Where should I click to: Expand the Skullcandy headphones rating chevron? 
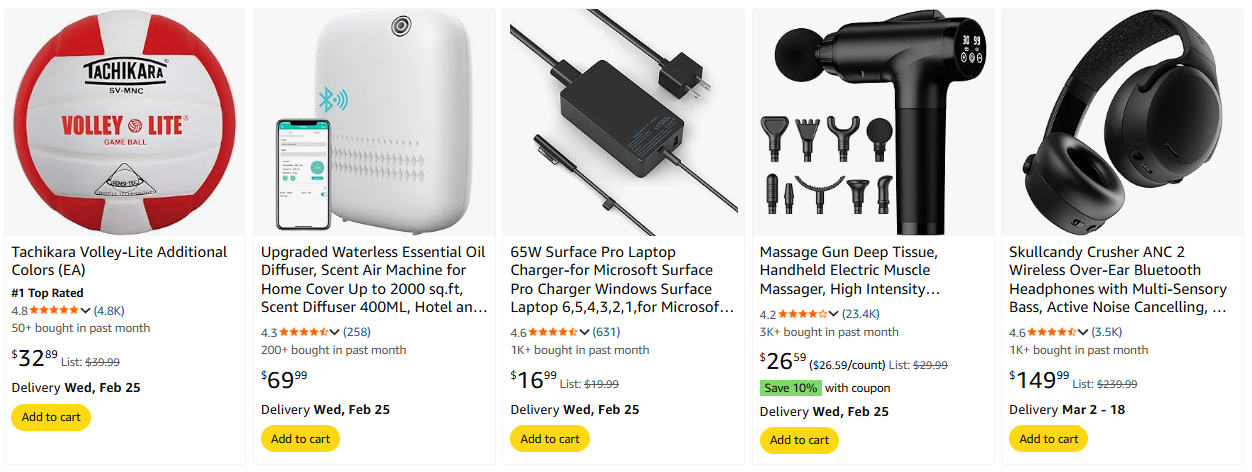[x=1085, y=333]
